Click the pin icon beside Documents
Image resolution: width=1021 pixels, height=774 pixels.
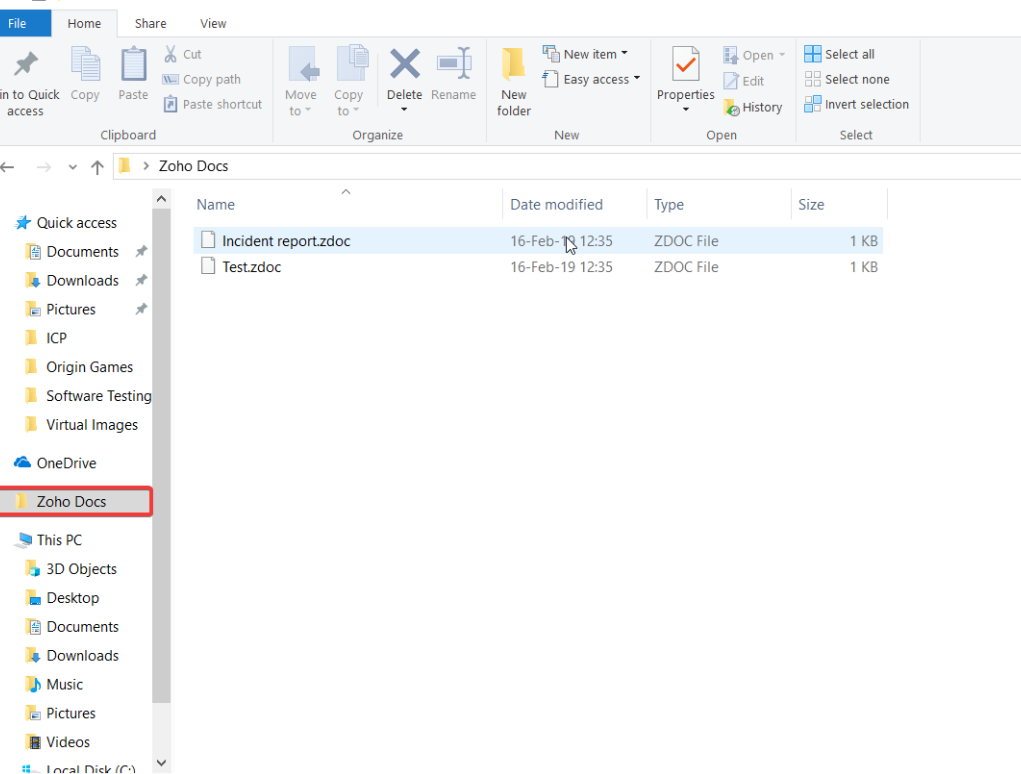[141, 251]
